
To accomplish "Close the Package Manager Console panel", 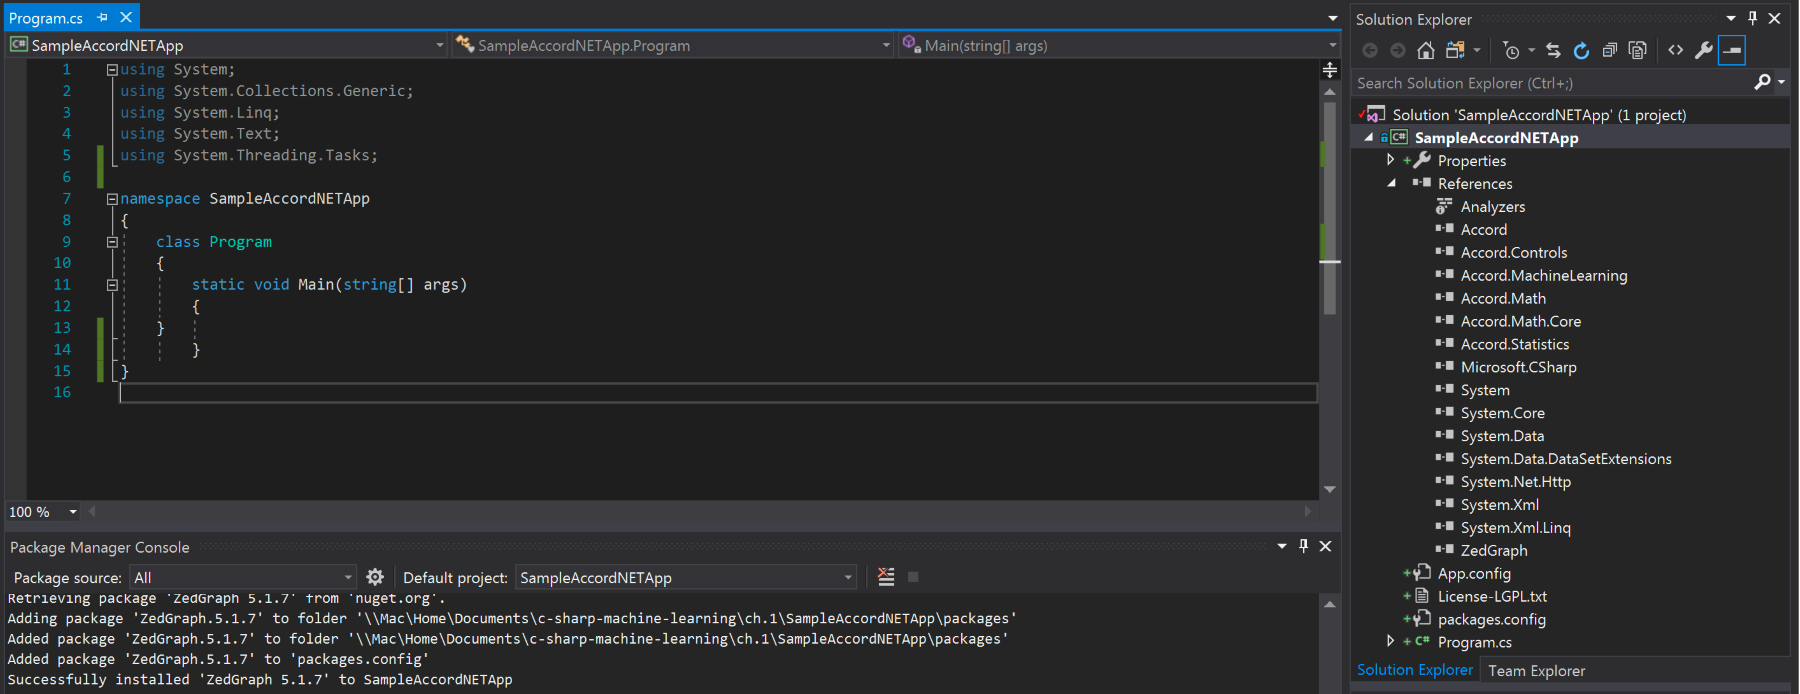I will pos(1325,546).
